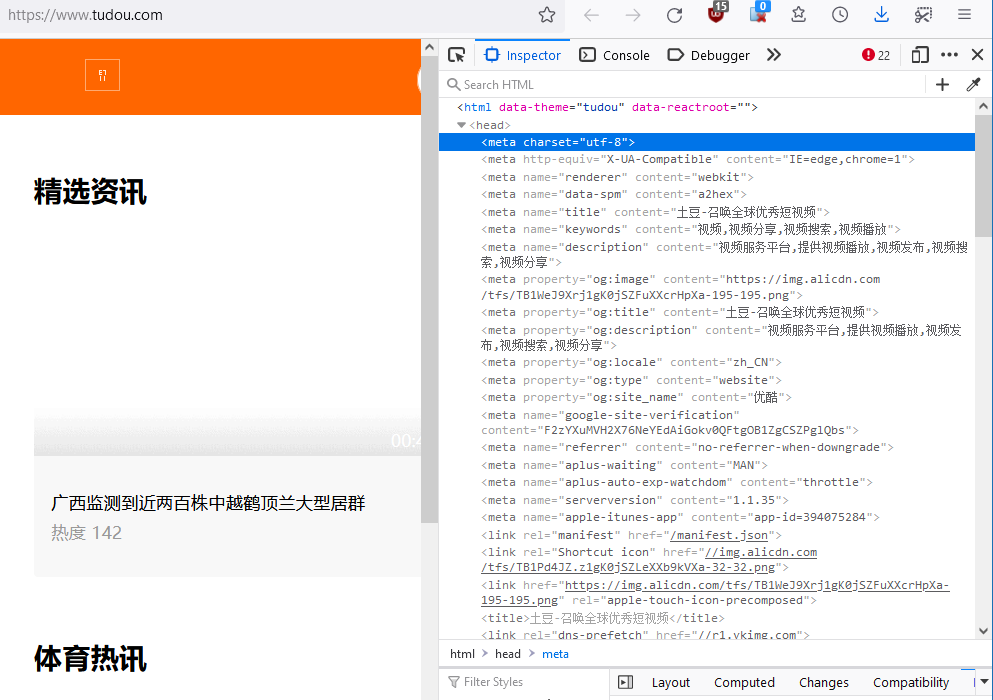Screen dimensions: 993x700
Task: Select the html data-theme tudou node
Action: (607, 107)
